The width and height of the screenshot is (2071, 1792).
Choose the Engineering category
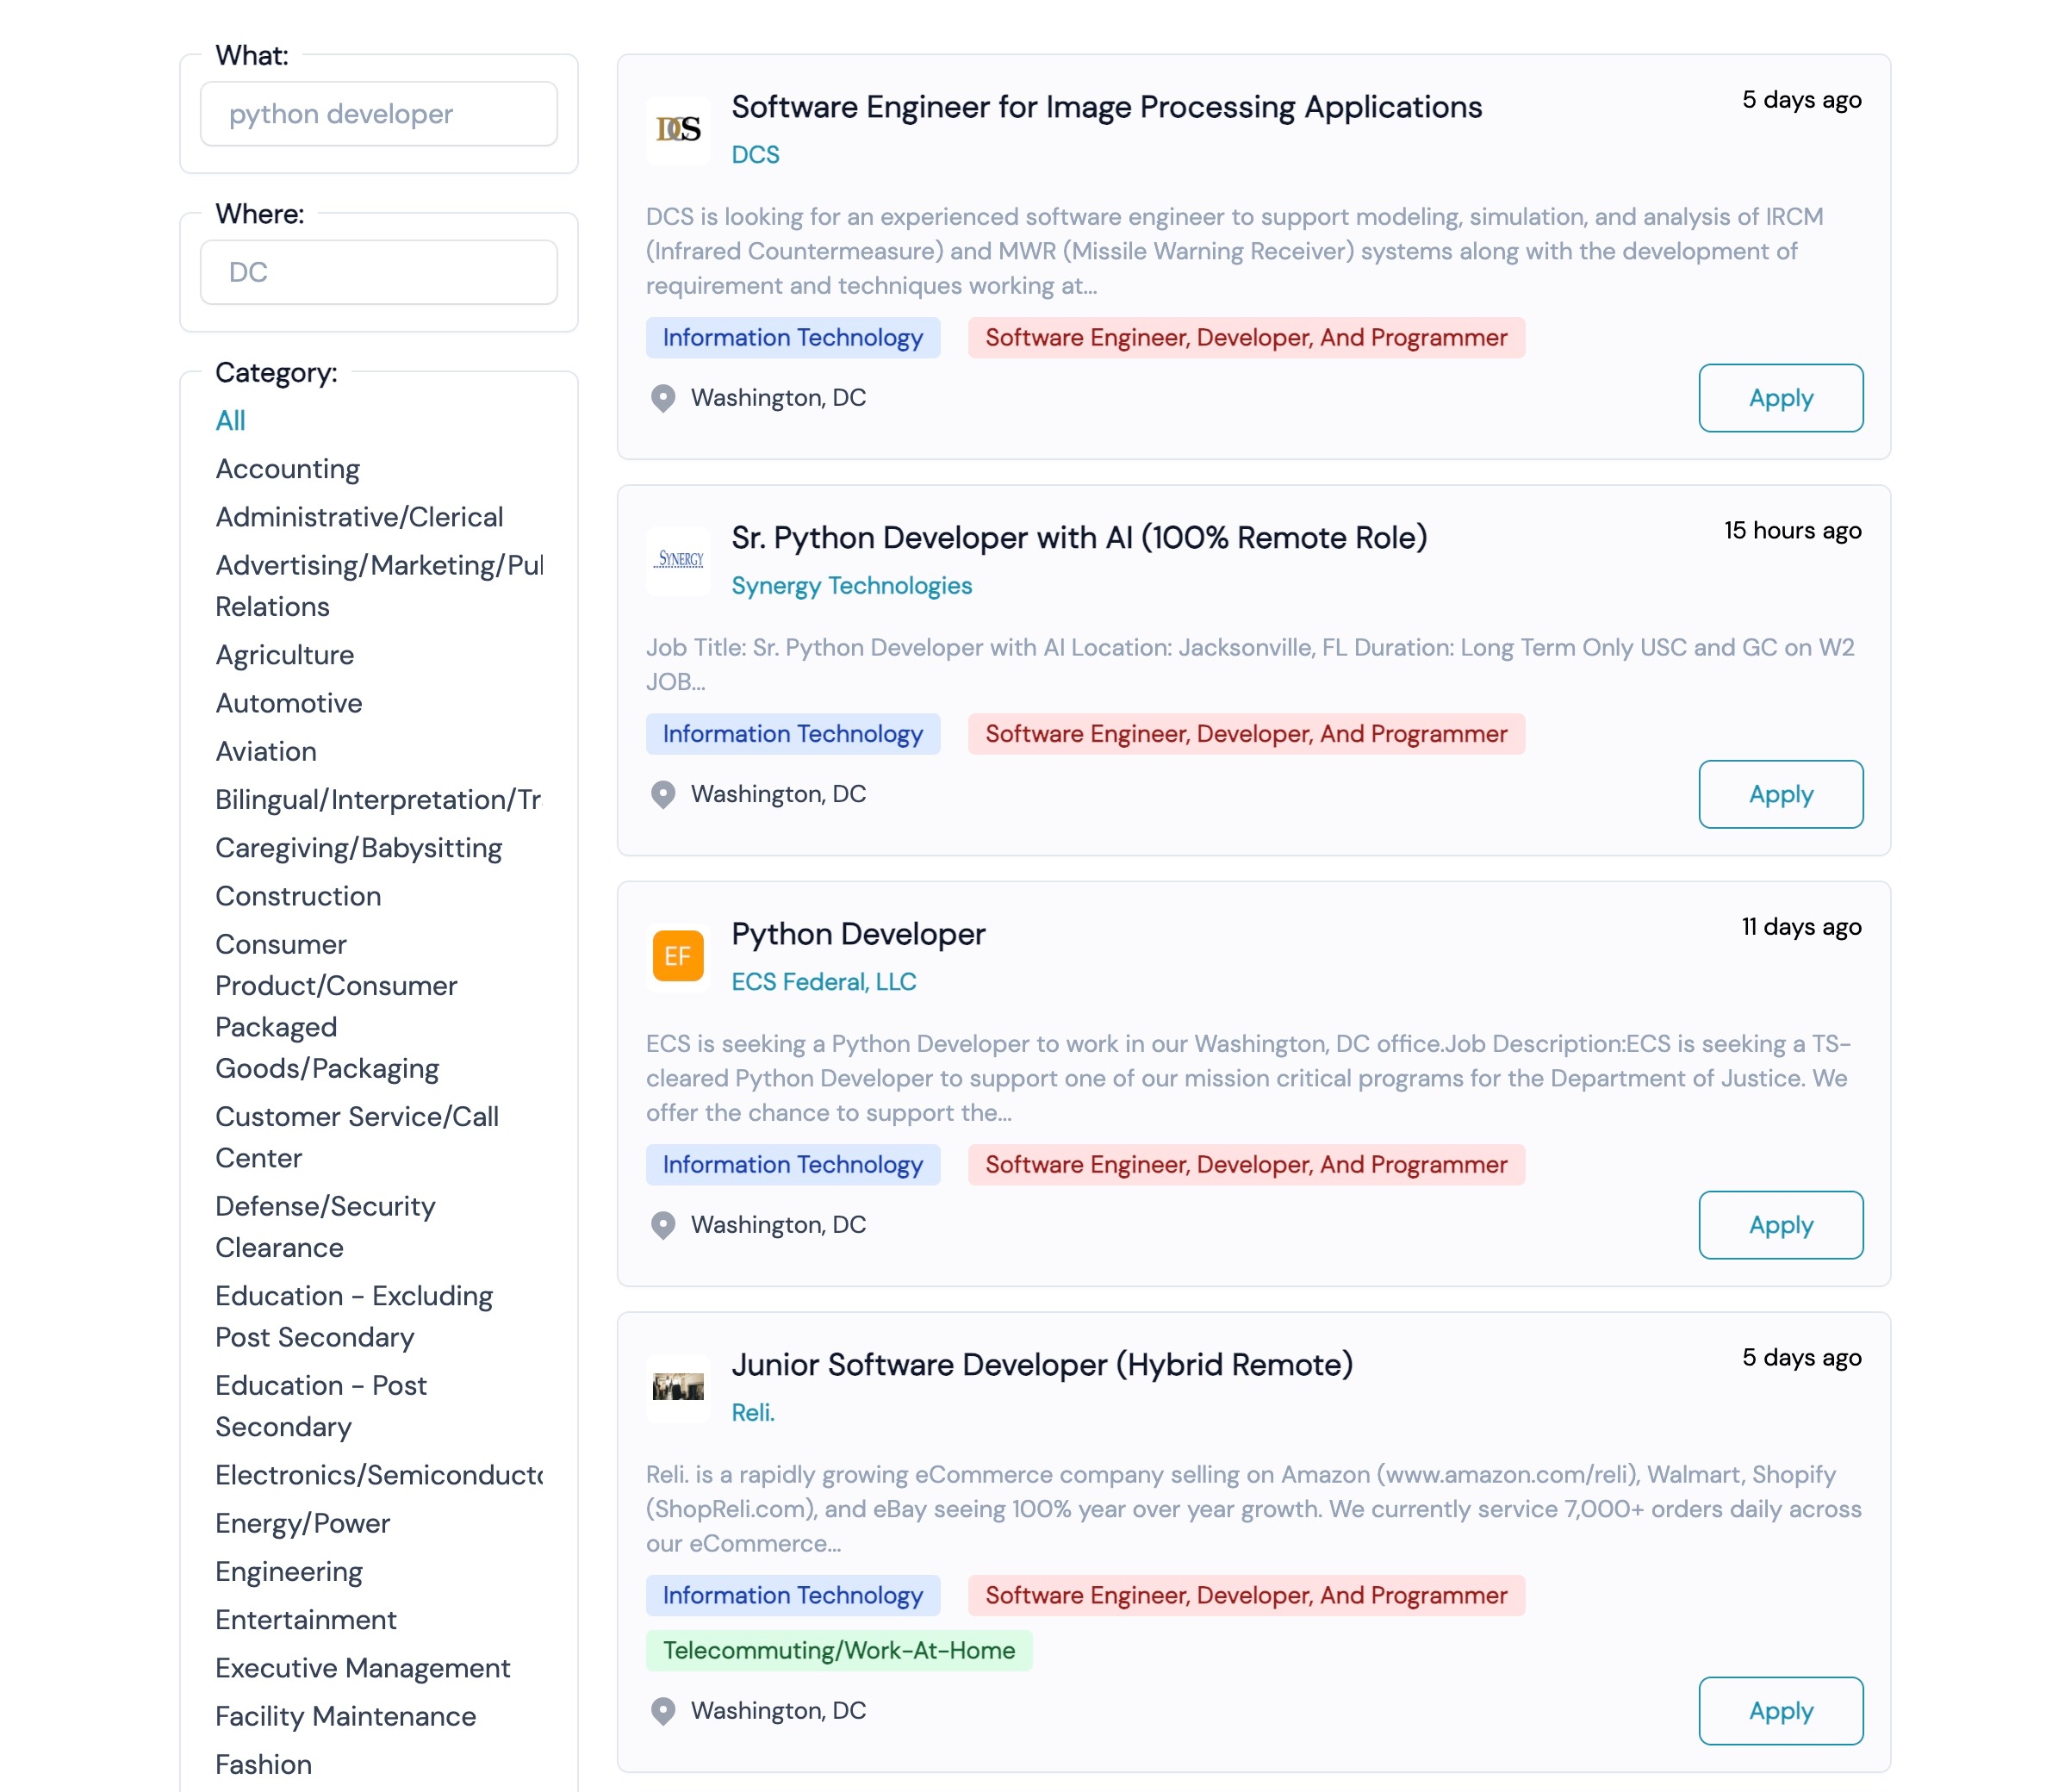point(289,1572)
